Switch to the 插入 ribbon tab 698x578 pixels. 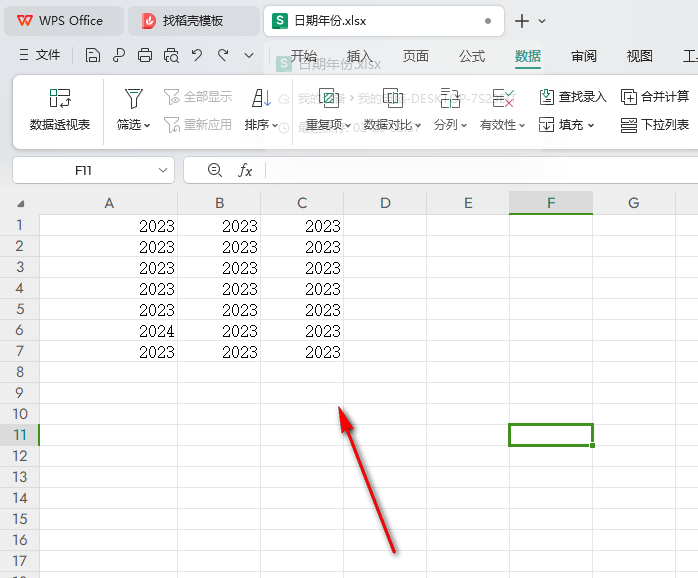tap(360, 56)
